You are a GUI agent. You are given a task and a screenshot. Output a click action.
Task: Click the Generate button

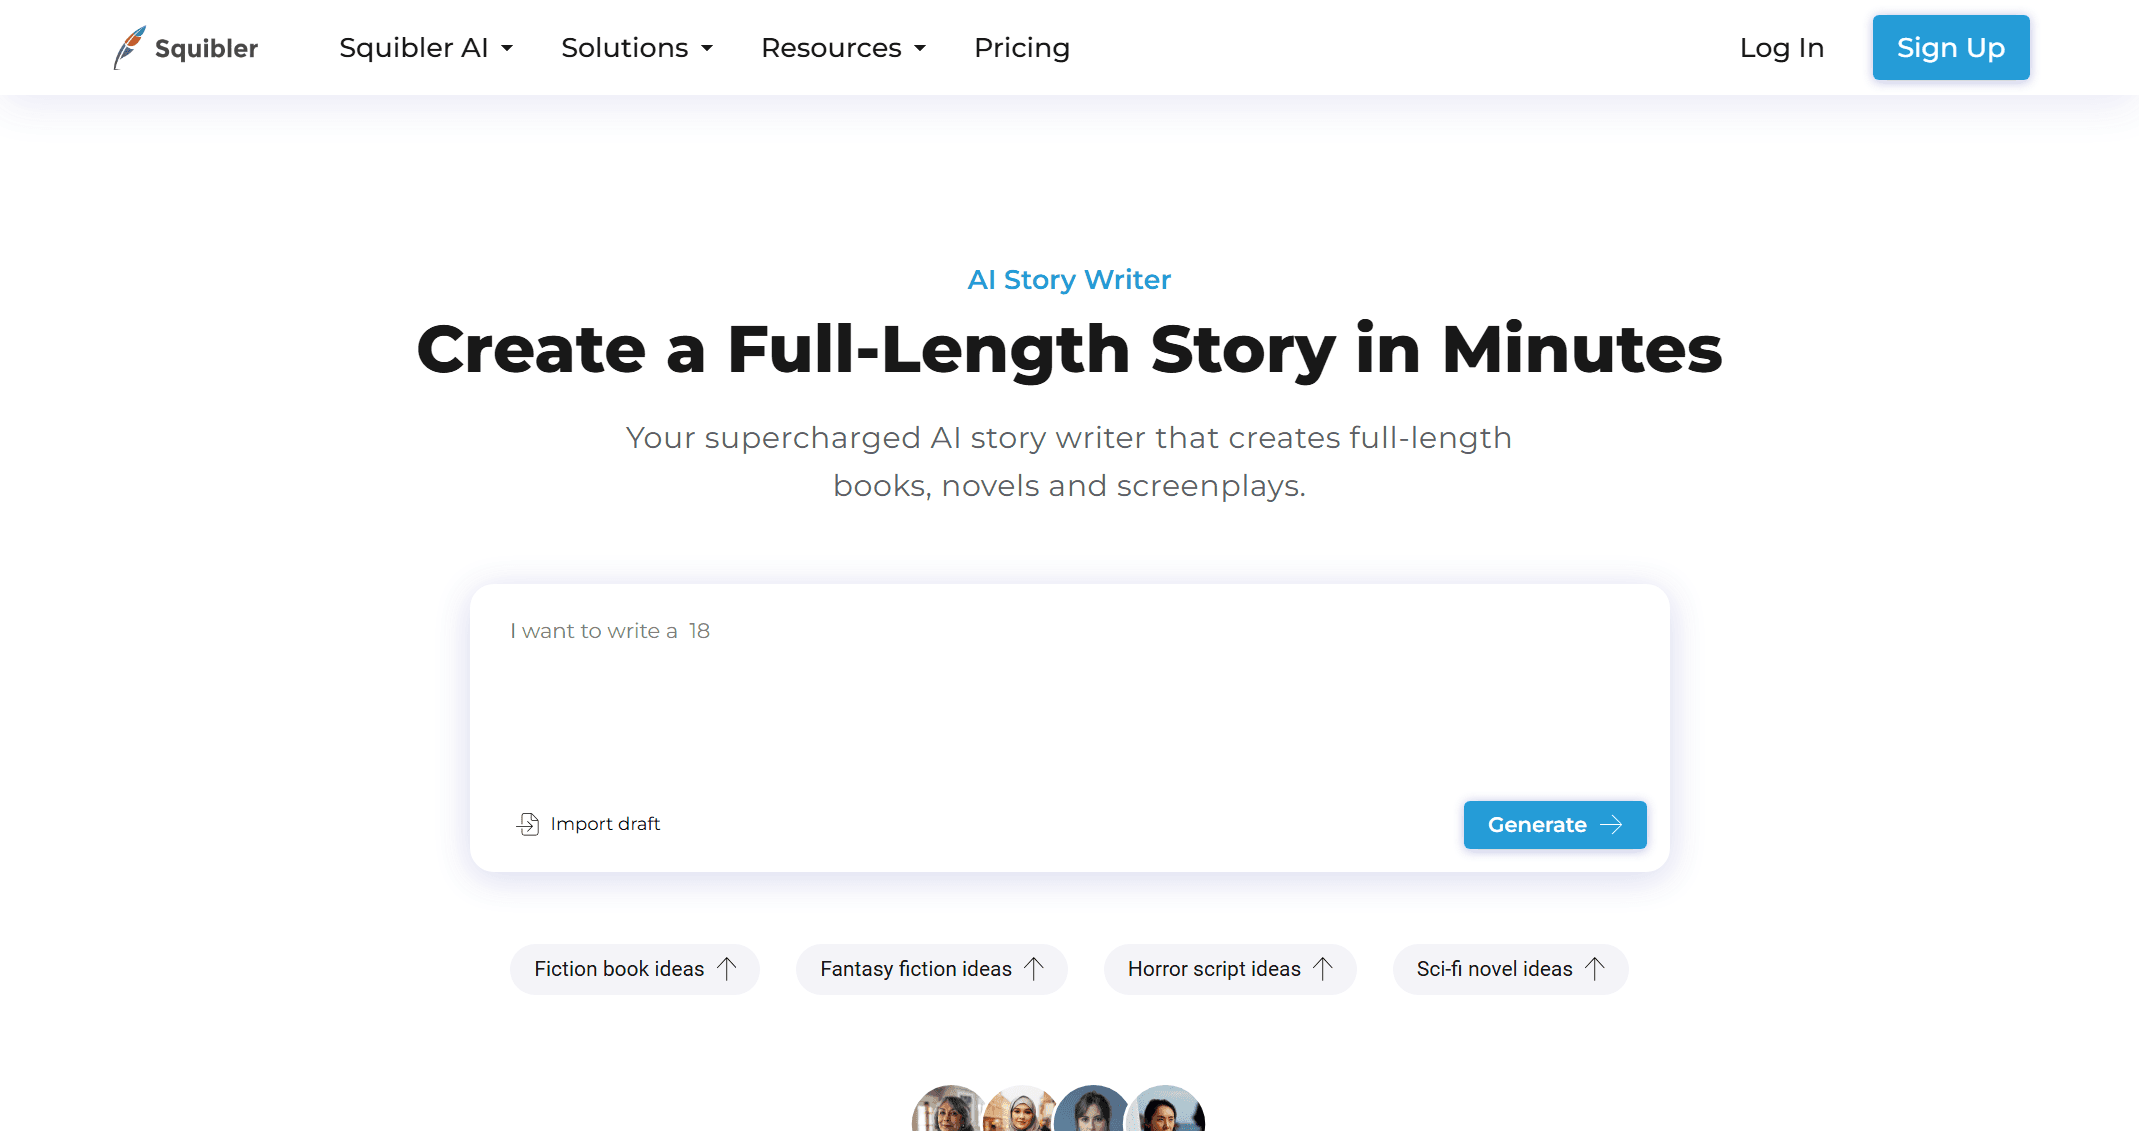1553,825
